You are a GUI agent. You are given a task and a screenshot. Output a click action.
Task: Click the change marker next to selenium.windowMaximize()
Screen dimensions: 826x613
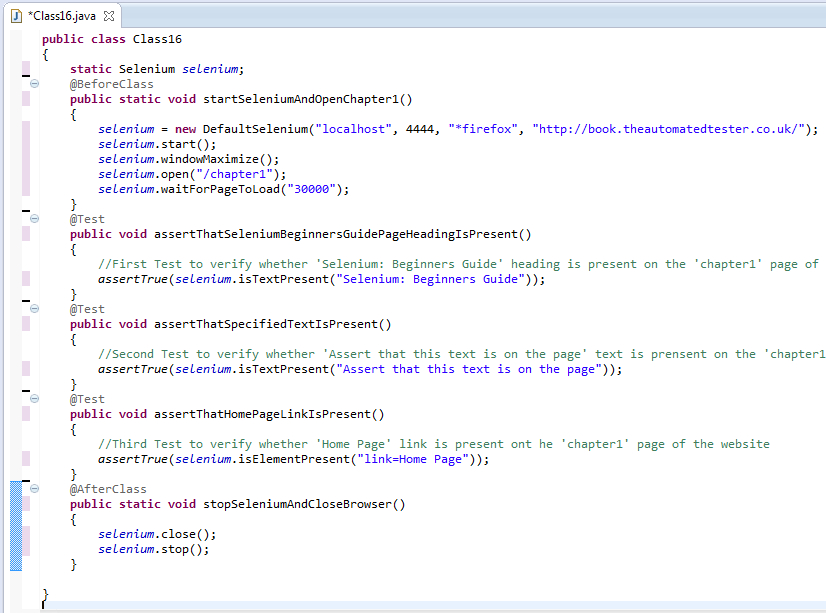pos(25,158)
